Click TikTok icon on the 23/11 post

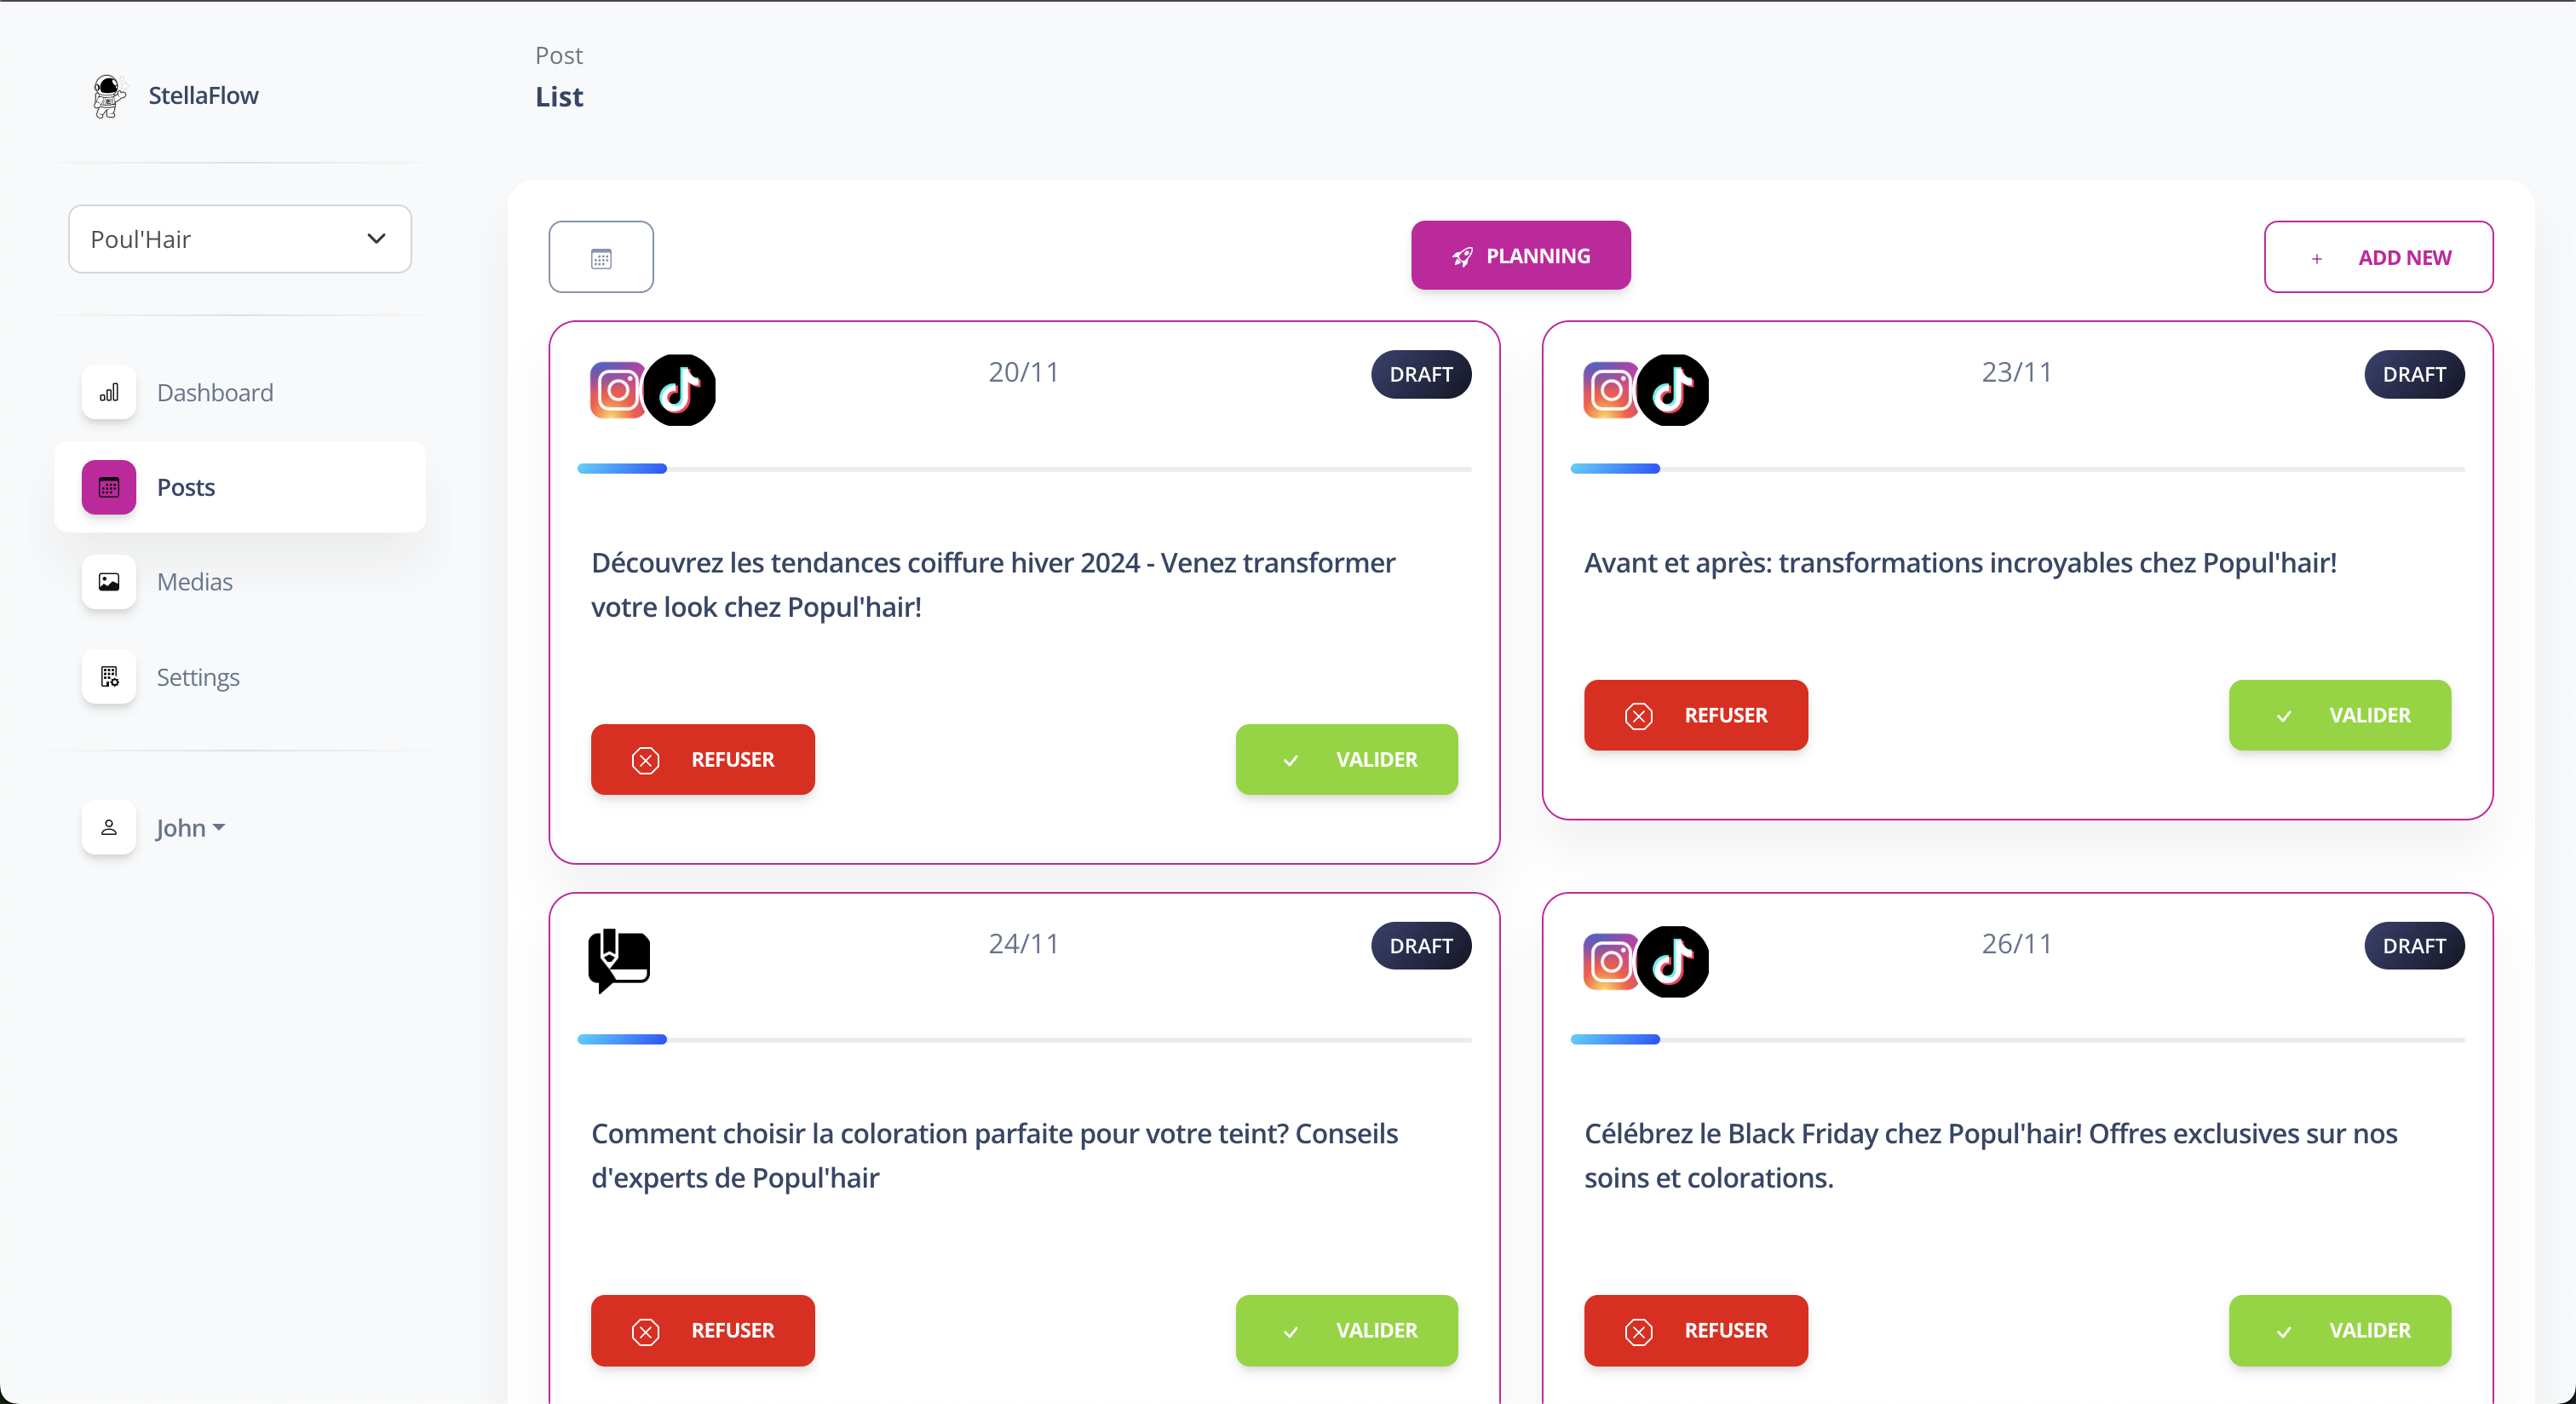(x=1673, y=389)
